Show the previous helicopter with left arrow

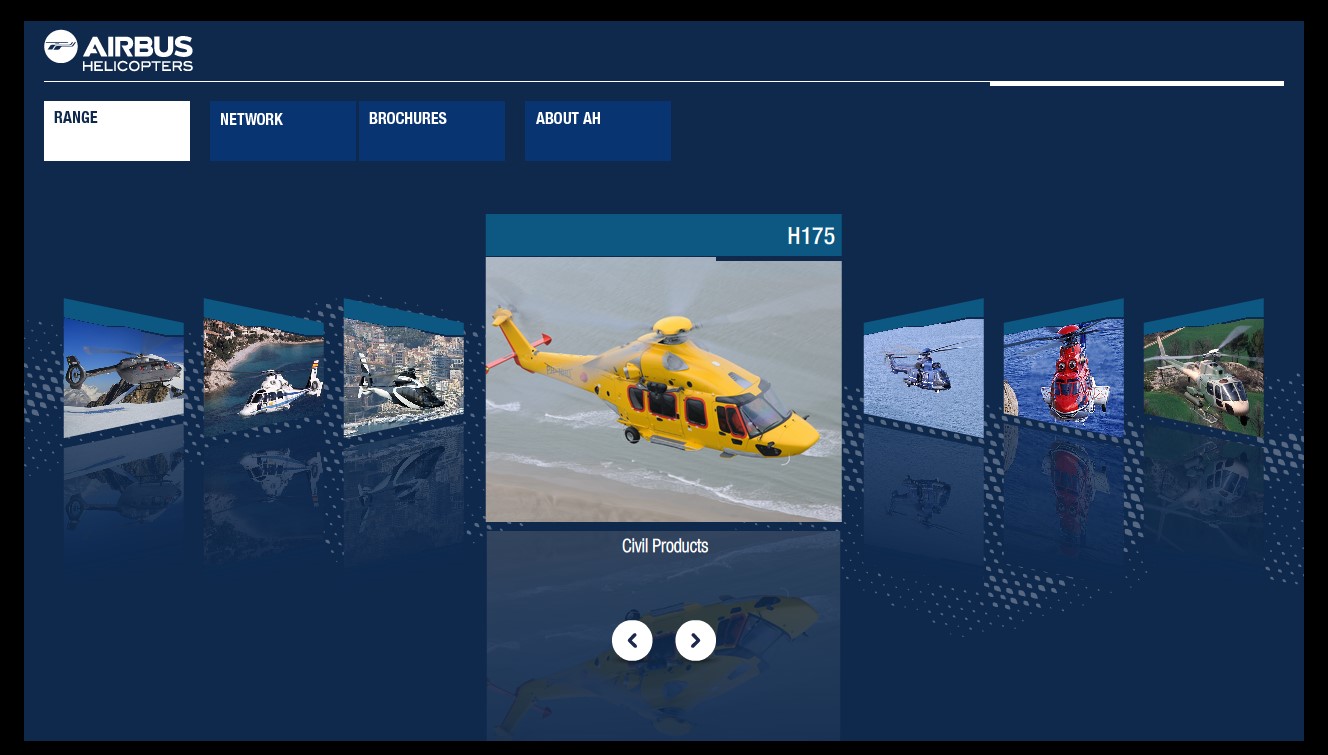(632, 640)
